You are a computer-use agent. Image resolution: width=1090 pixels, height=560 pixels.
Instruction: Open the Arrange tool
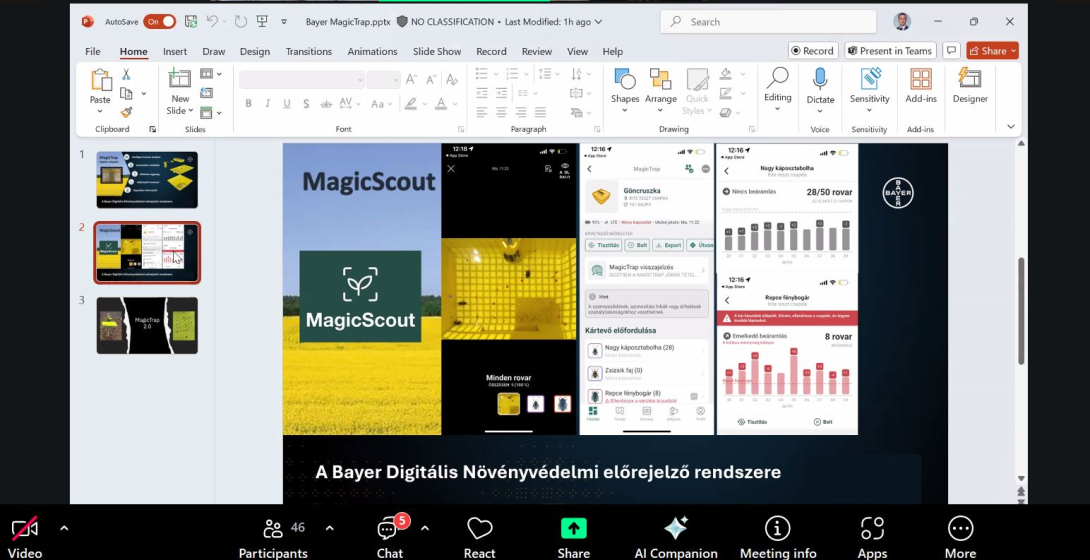(660, 86)
